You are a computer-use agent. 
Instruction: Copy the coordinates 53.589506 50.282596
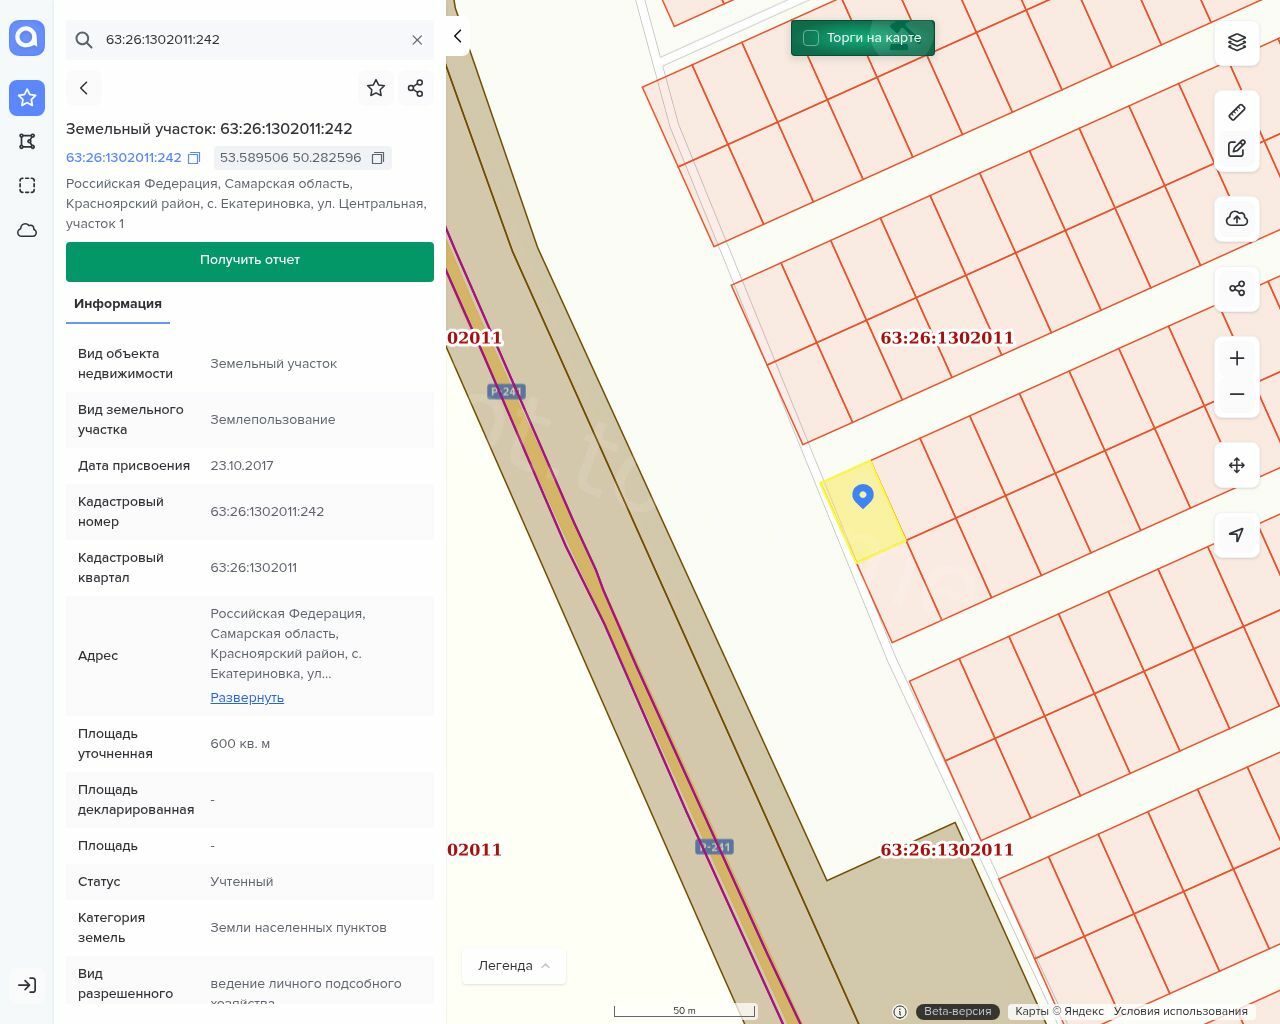coord(378,158)
